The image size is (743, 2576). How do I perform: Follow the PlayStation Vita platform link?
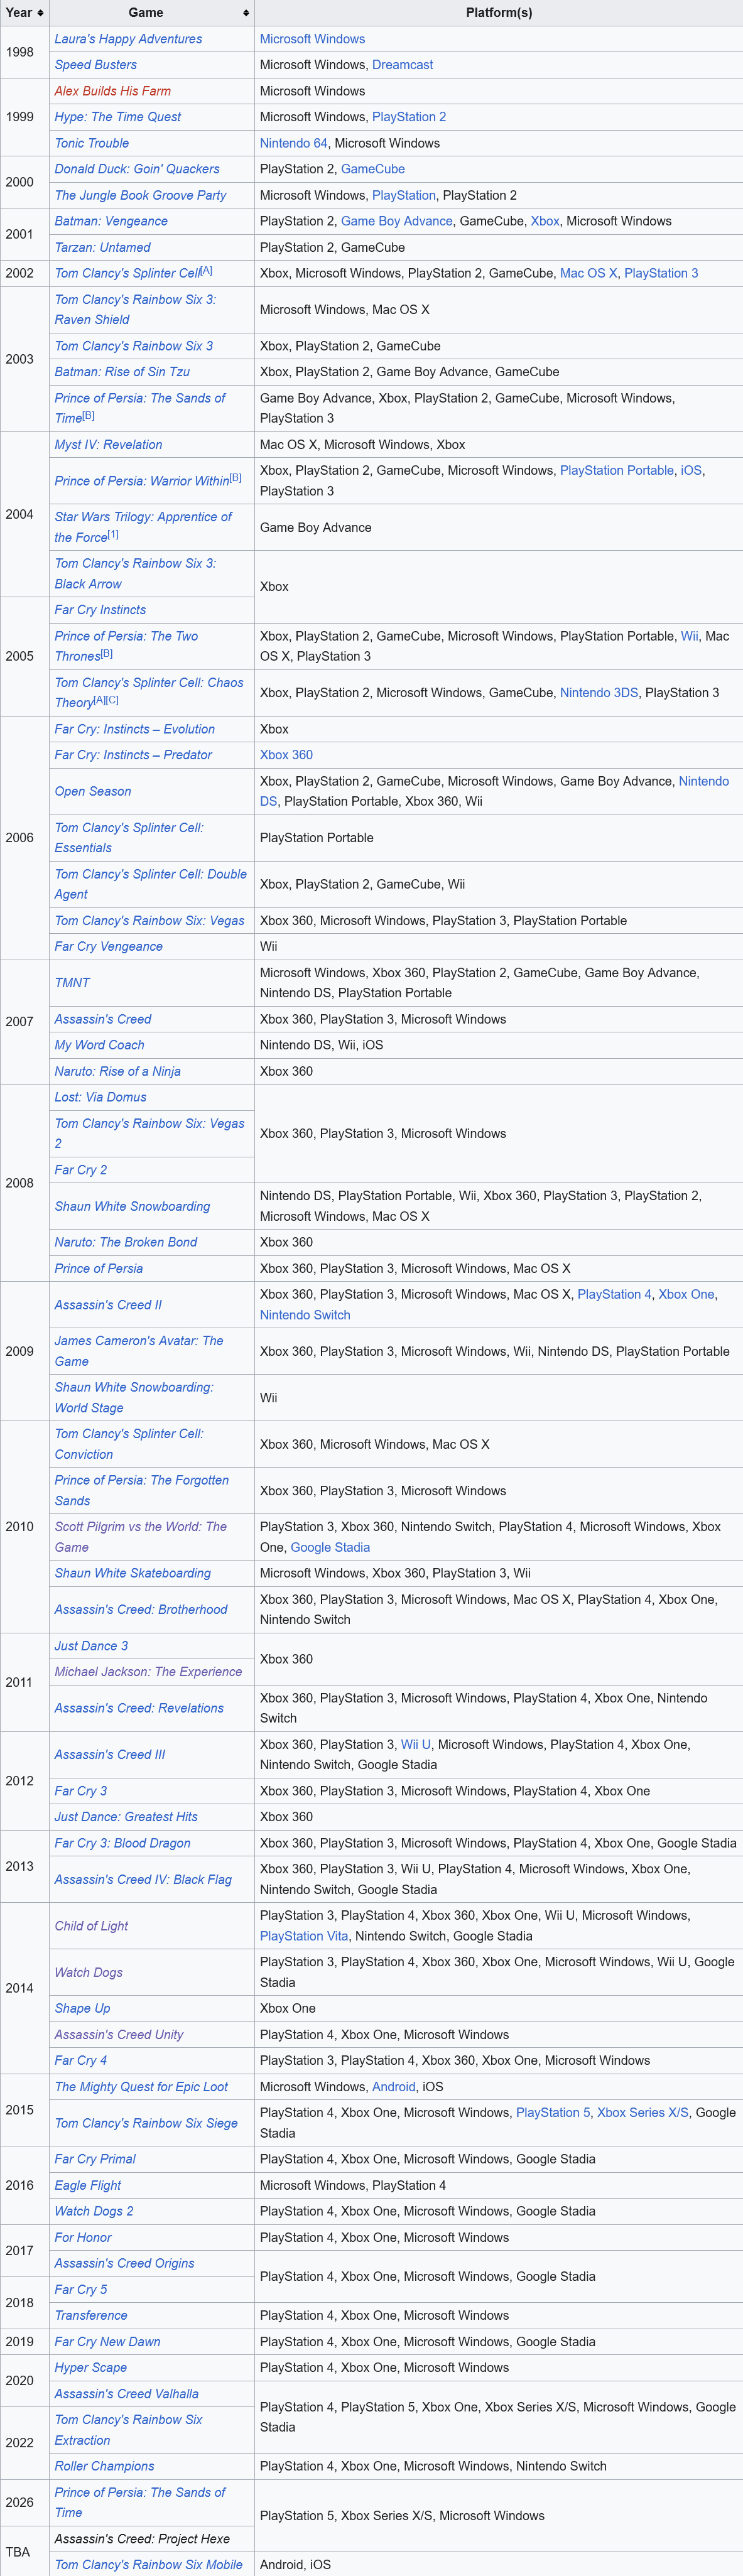coord(304,1936)
